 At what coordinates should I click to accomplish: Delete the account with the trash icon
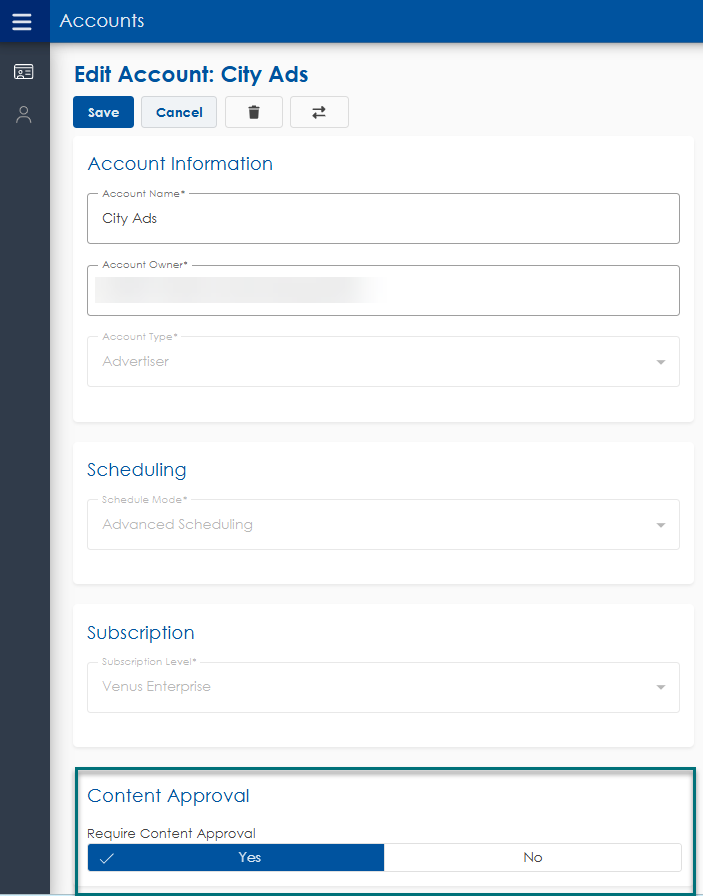point(254,113)
